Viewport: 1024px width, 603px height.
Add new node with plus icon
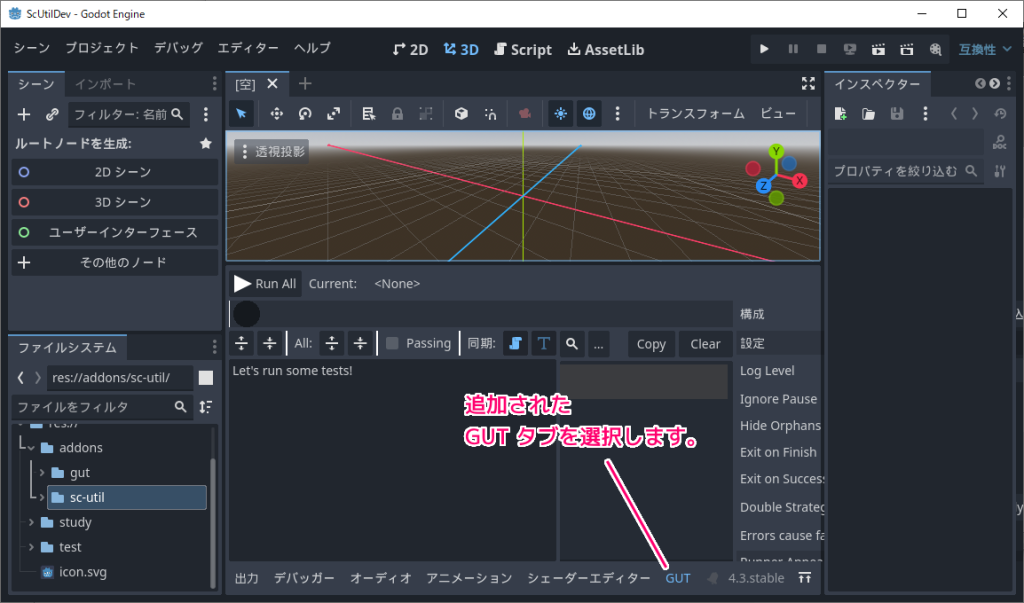pos(24,114)
